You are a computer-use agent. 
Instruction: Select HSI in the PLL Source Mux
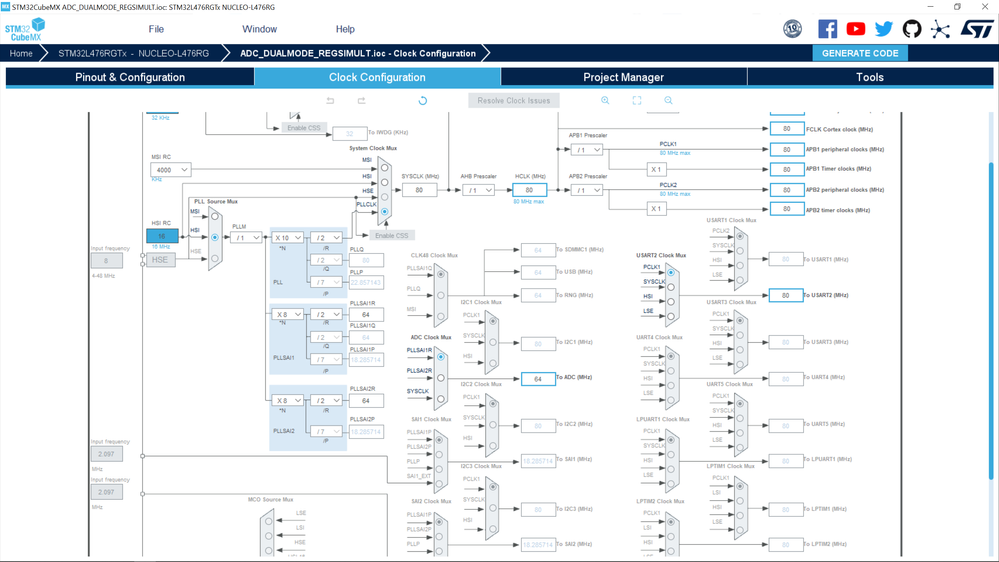pyautogui.click(x=215, y=237)
